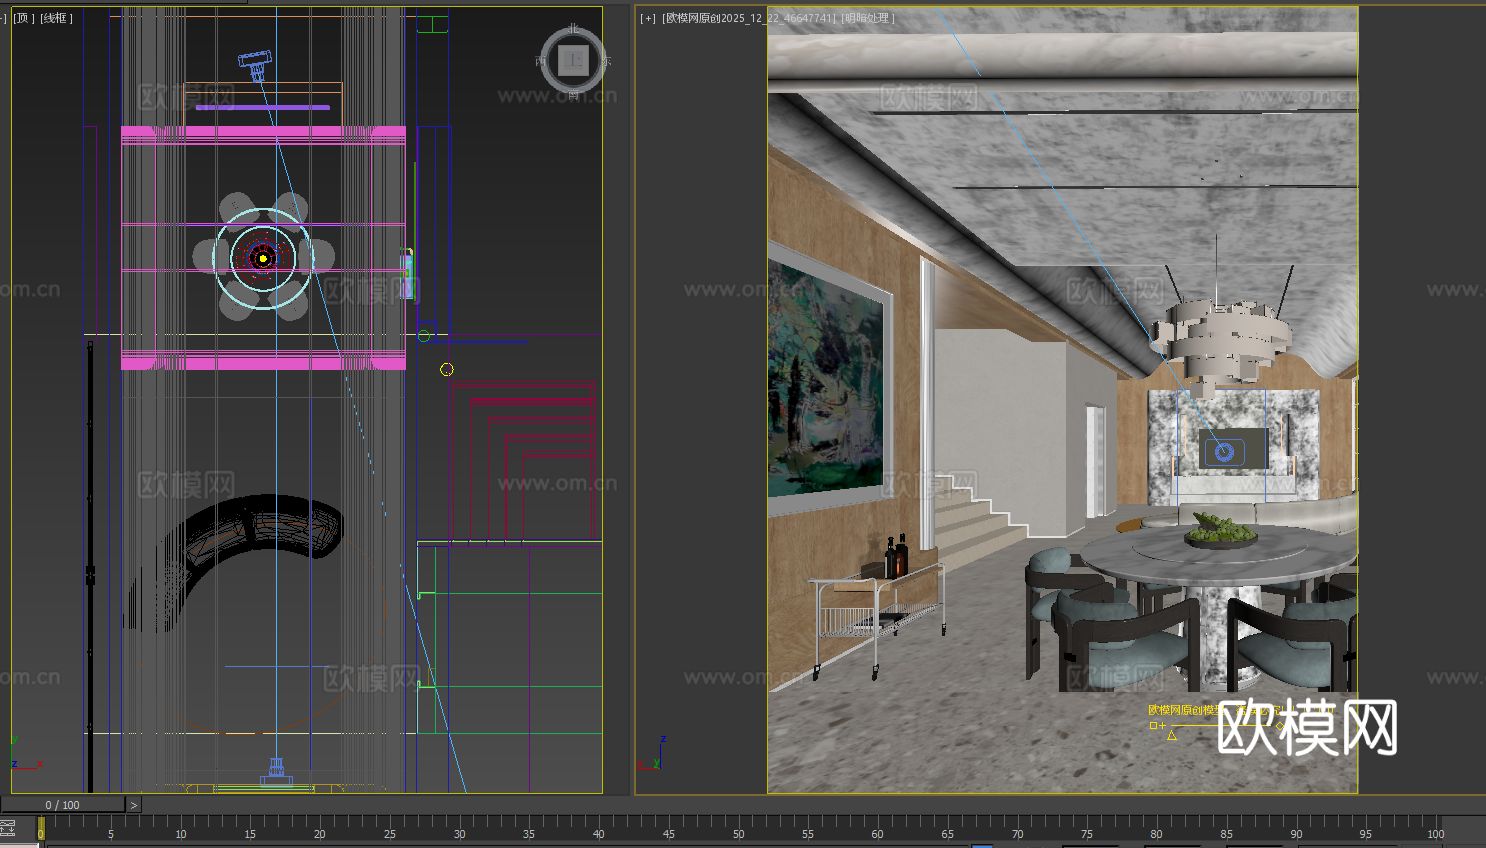Select the camera icon at top of plan view
Image resolution: width=1486 pixels, height=848 pixels.
[256, 61]
